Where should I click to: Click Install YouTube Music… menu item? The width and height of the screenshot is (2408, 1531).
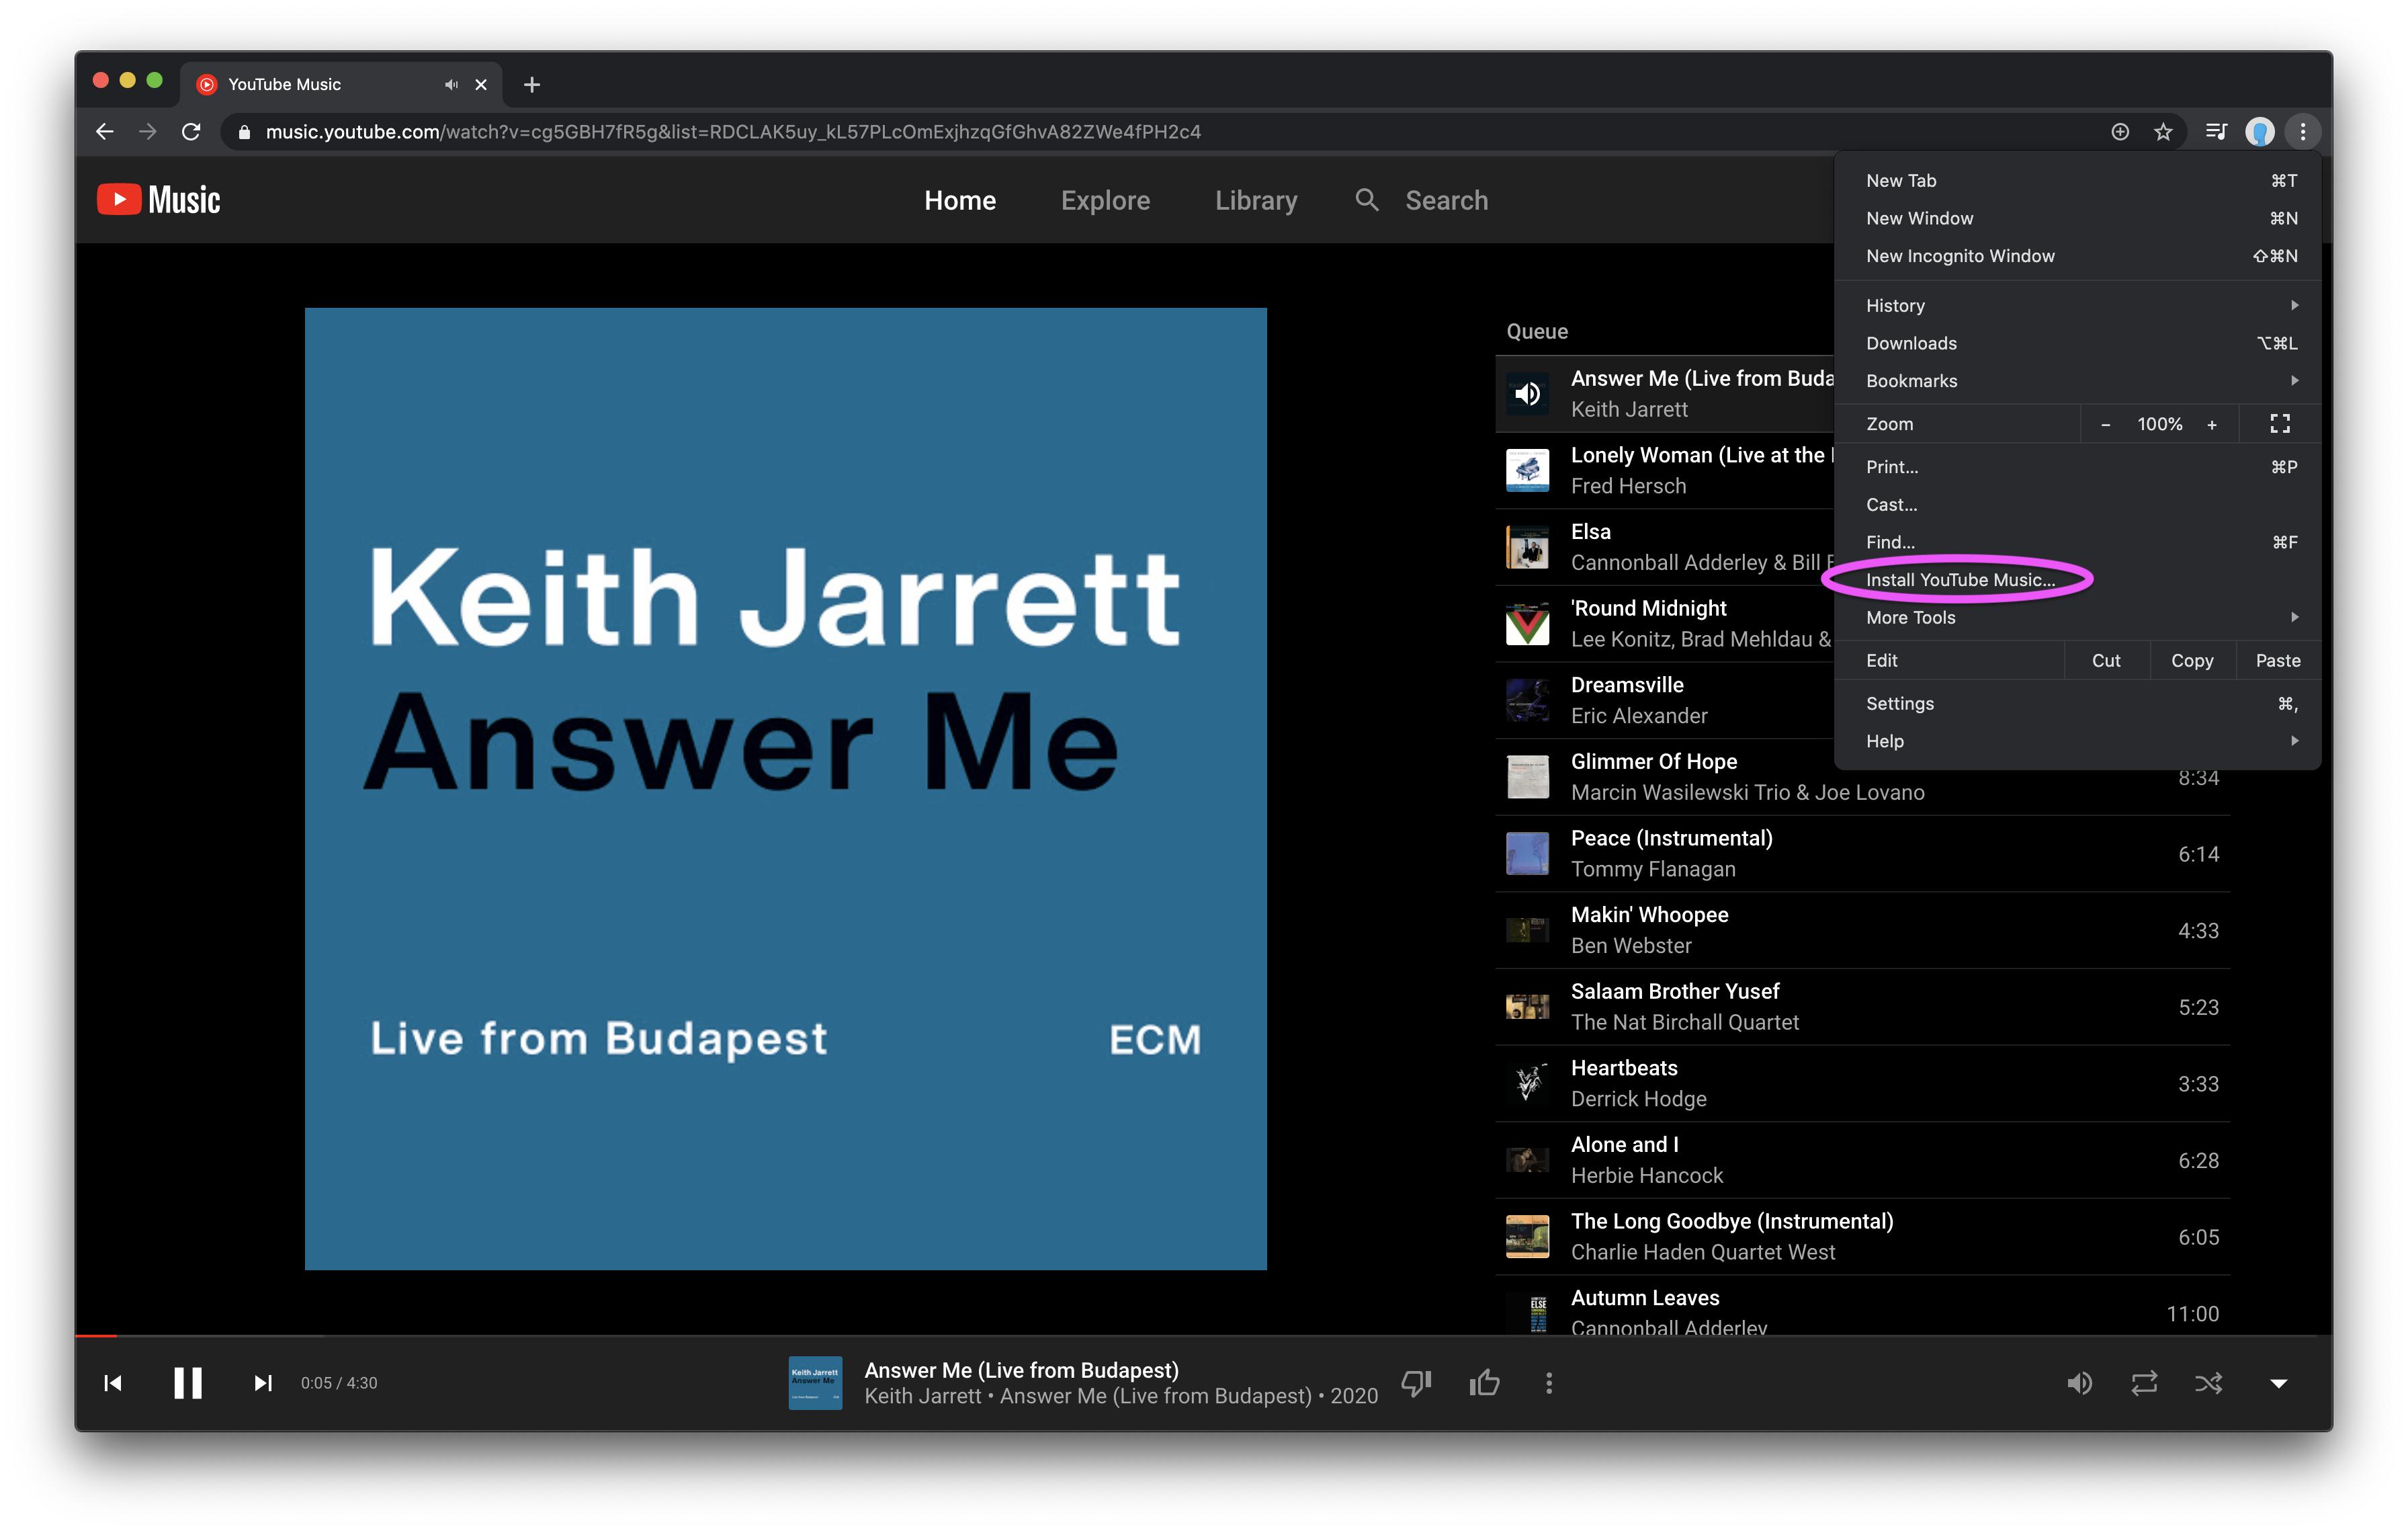click(2078, 580)
